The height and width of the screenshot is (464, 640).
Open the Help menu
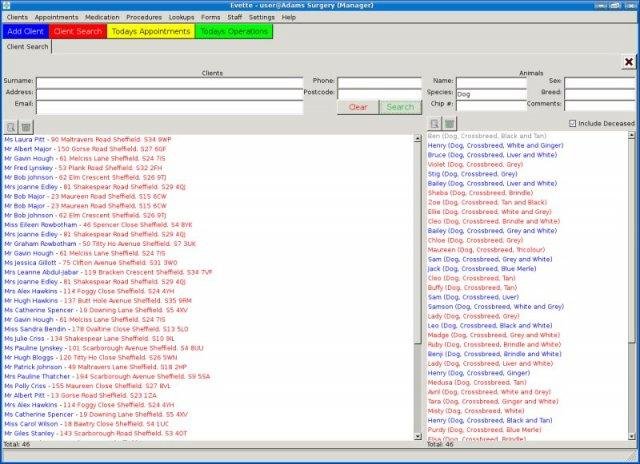point(288,17)
